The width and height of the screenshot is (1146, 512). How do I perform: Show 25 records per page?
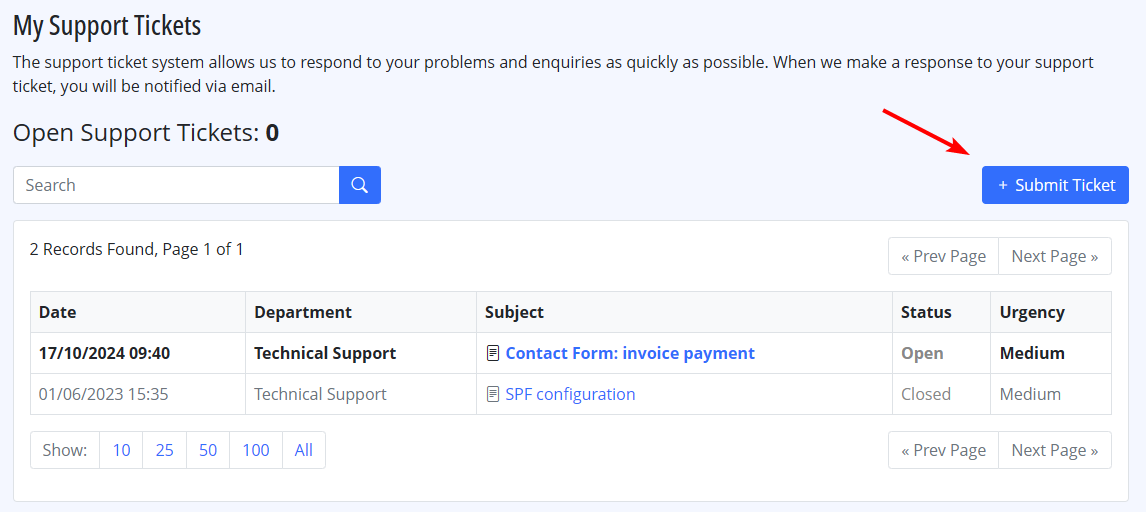164,450
